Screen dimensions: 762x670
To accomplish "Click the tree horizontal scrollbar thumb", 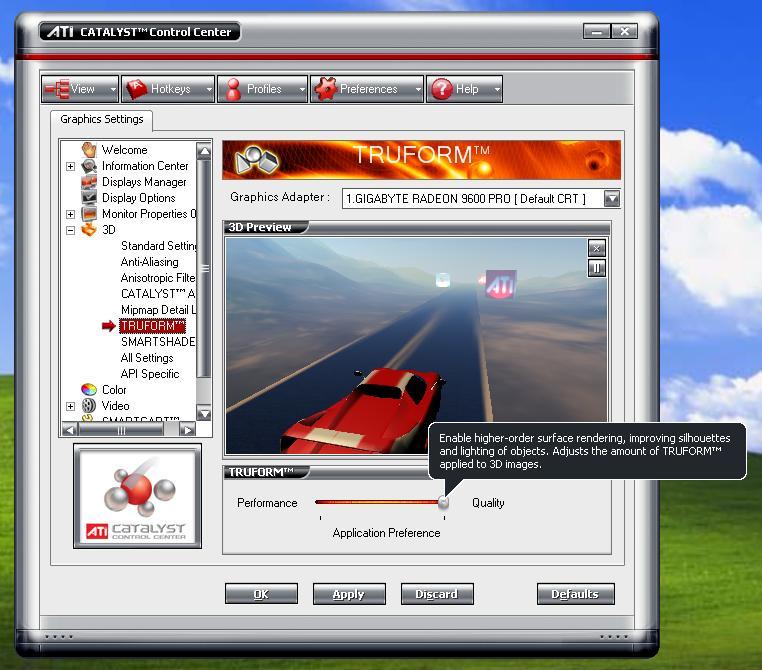I will (x=121, y=429).
